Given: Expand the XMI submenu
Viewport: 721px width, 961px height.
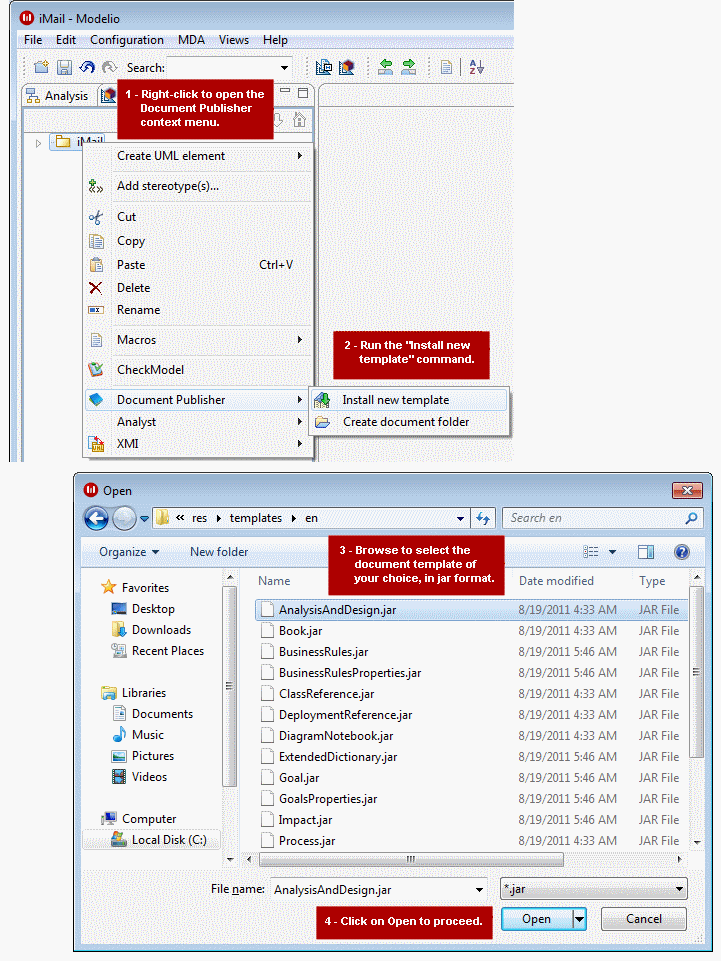Looking at the screenshot, I should [x=197, y=444].
